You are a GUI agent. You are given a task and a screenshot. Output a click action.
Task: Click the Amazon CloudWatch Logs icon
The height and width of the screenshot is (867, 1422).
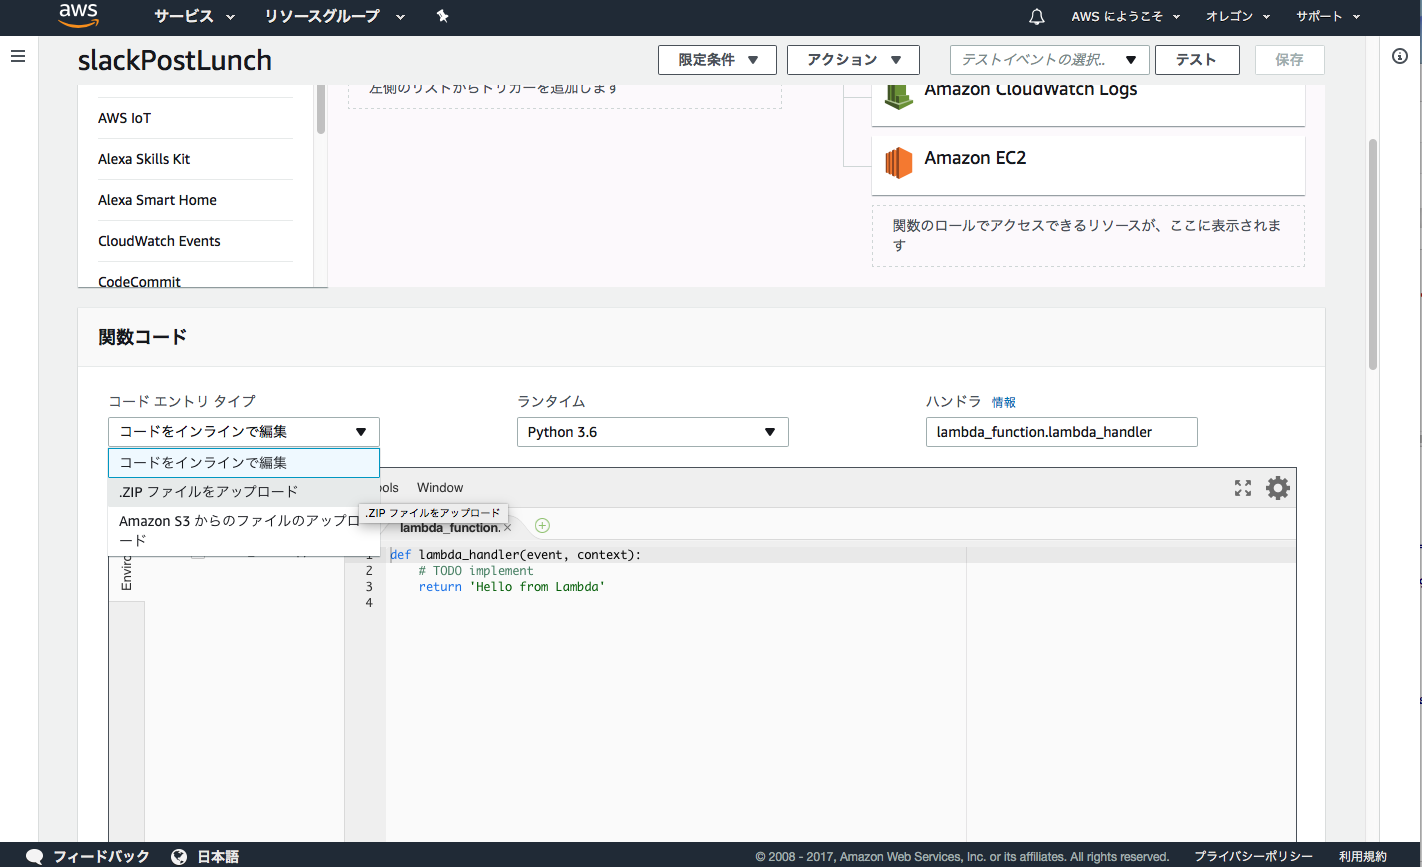point(899,96)
